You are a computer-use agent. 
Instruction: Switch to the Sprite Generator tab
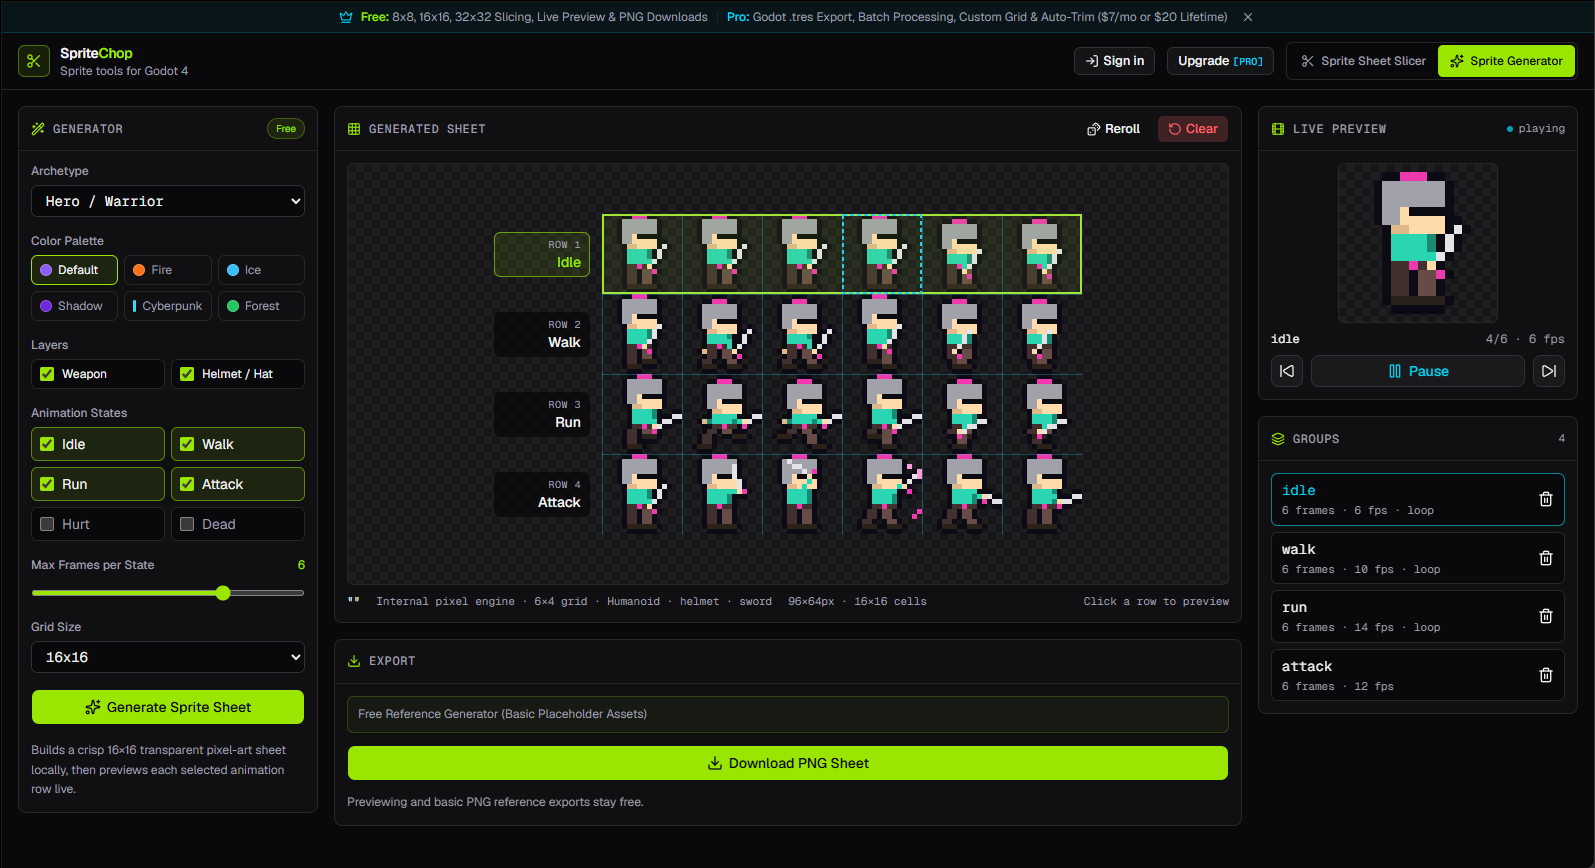click(1506, 61)
